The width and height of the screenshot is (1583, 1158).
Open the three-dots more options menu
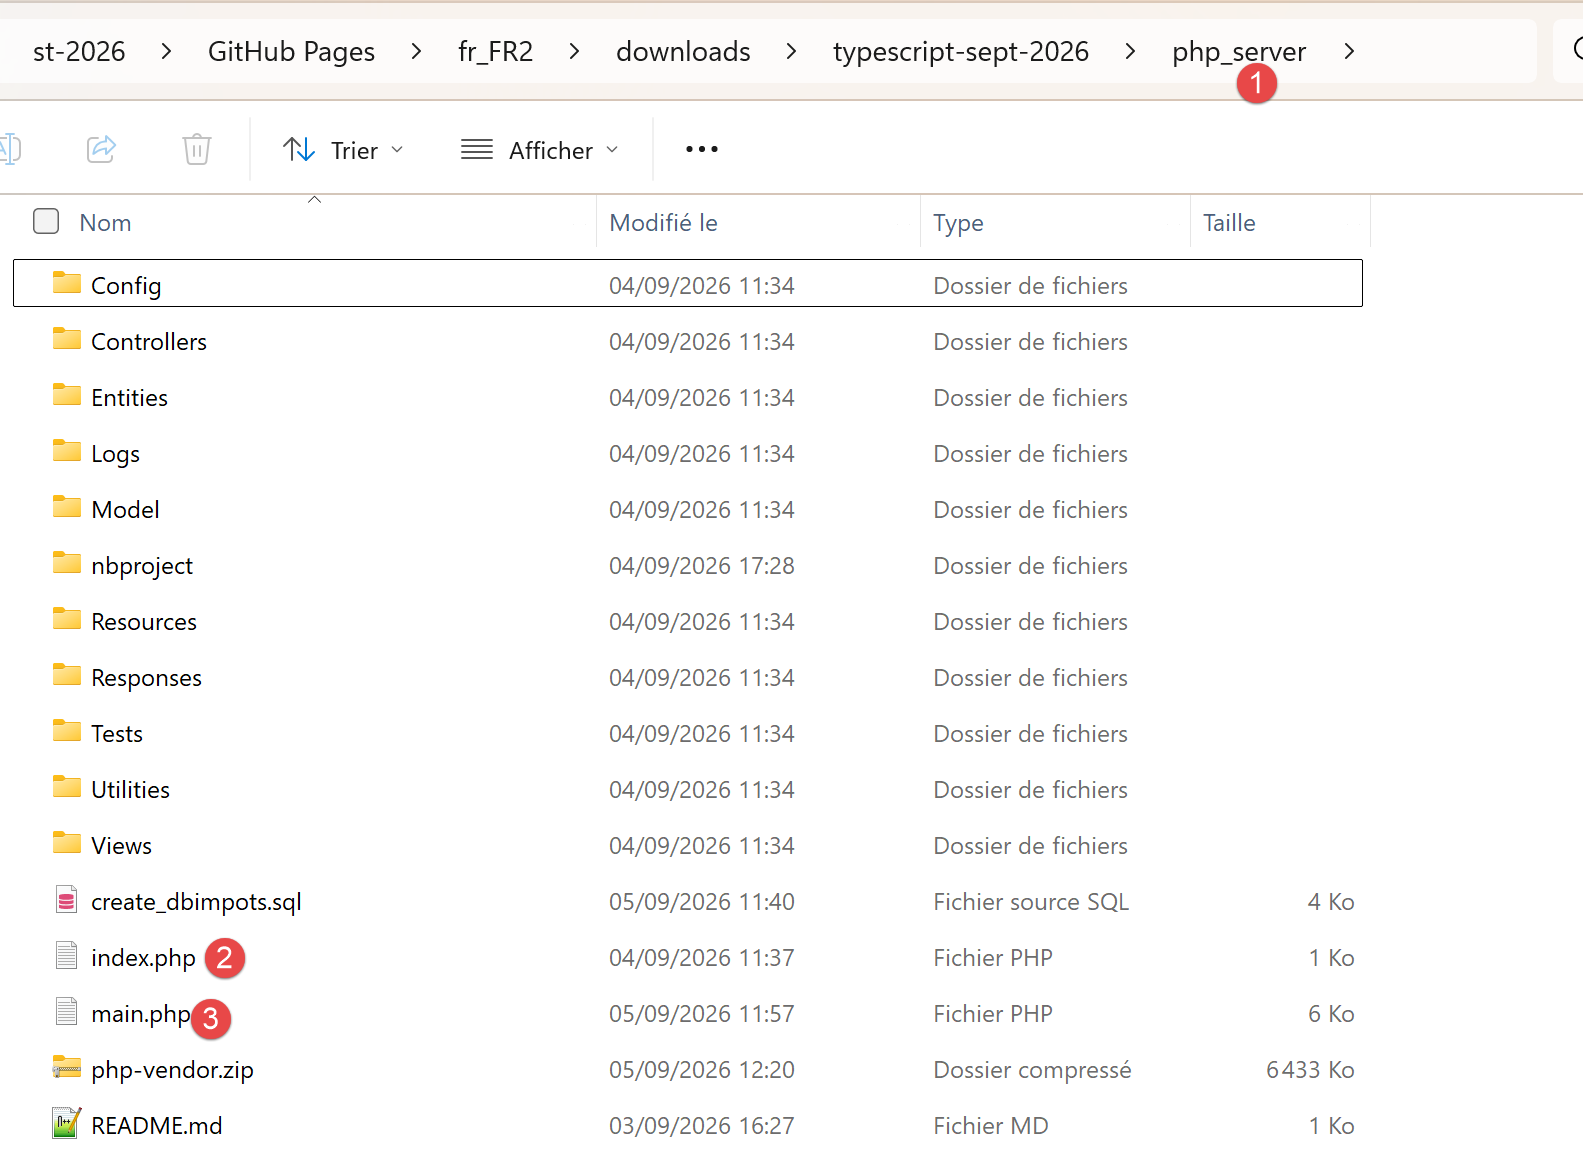pyautogui.click(x=701, y=149)
